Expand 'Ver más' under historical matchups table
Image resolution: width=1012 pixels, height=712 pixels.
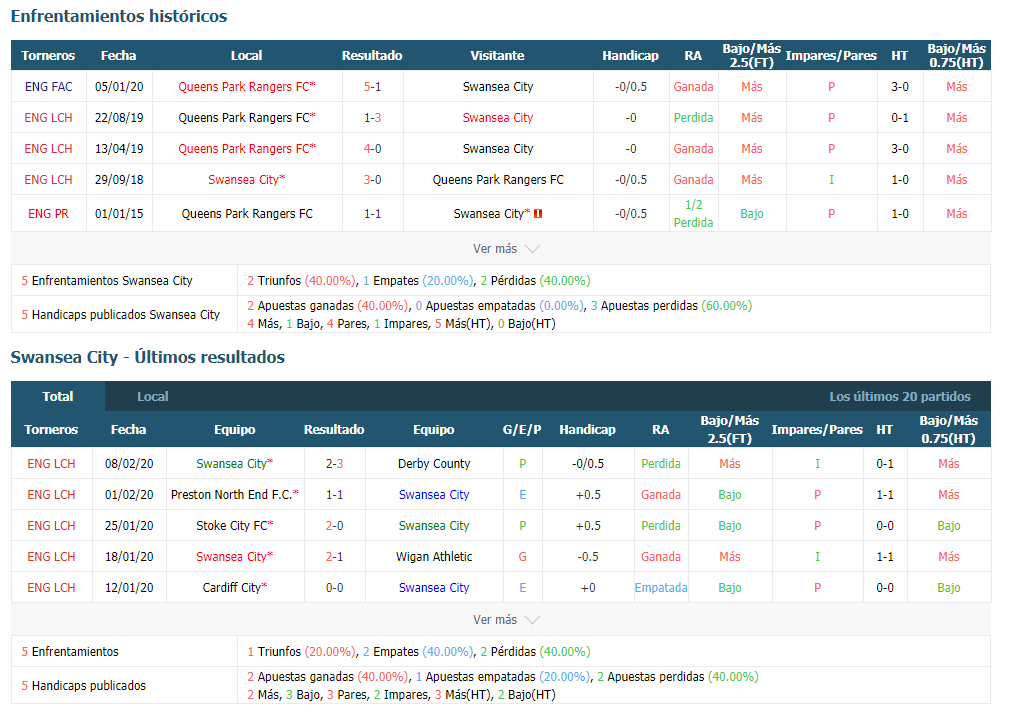pos(506,249)
